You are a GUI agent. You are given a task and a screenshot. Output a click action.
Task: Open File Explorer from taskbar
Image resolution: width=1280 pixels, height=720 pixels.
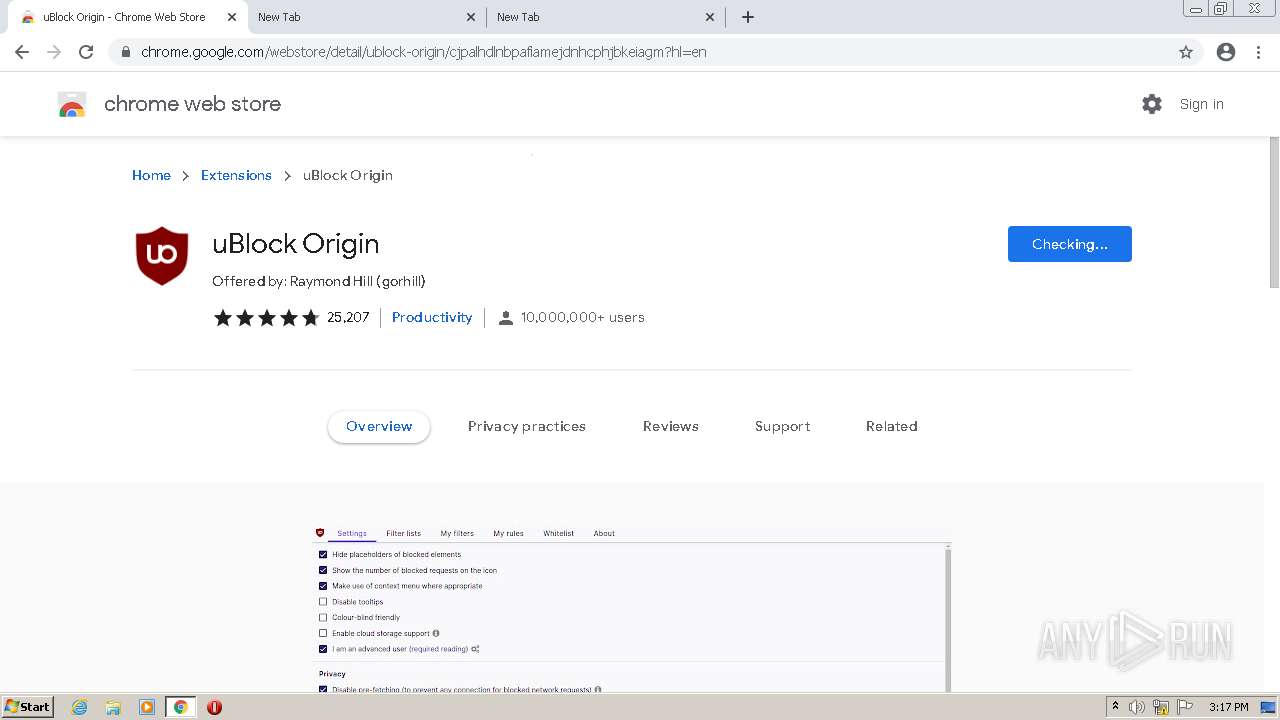point(113,707)
